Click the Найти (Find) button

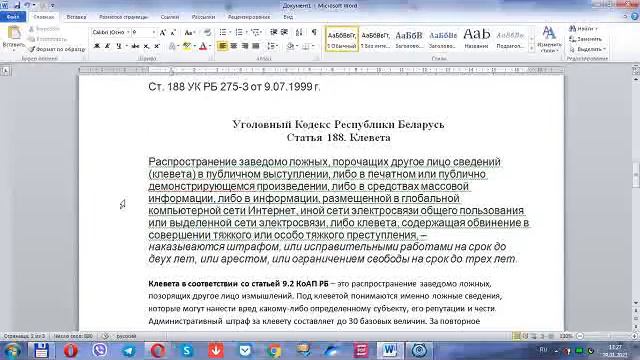[x=583, y=29]
